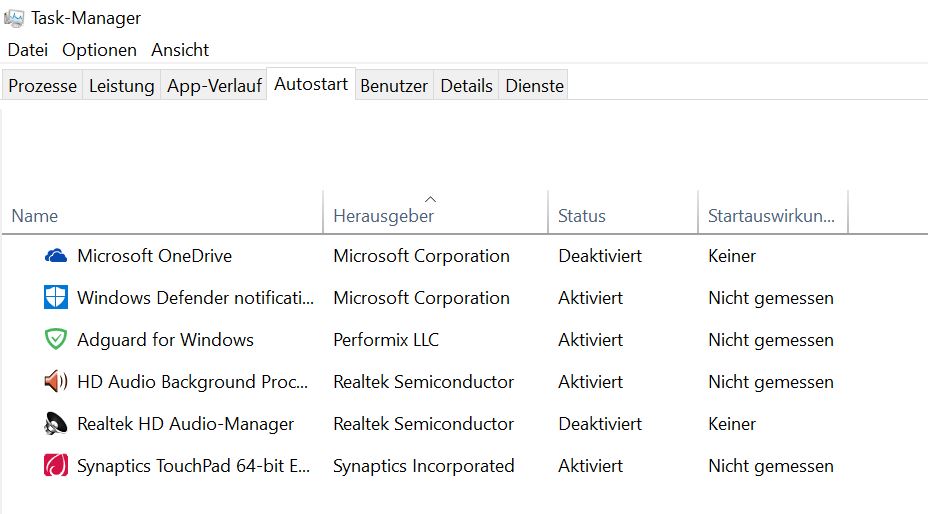Click the Task-Manager title bar icon

[x=14, y=18]
